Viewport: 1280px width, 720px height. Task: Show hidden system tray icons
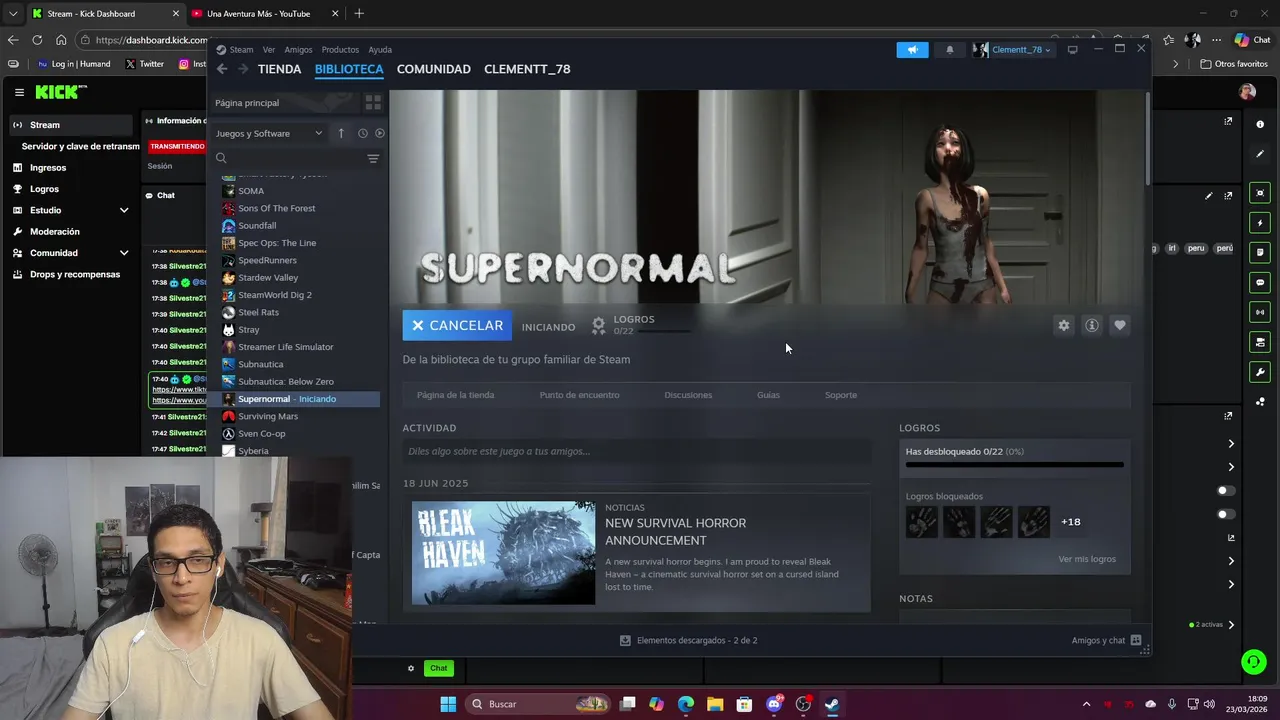coord(1086,704)
